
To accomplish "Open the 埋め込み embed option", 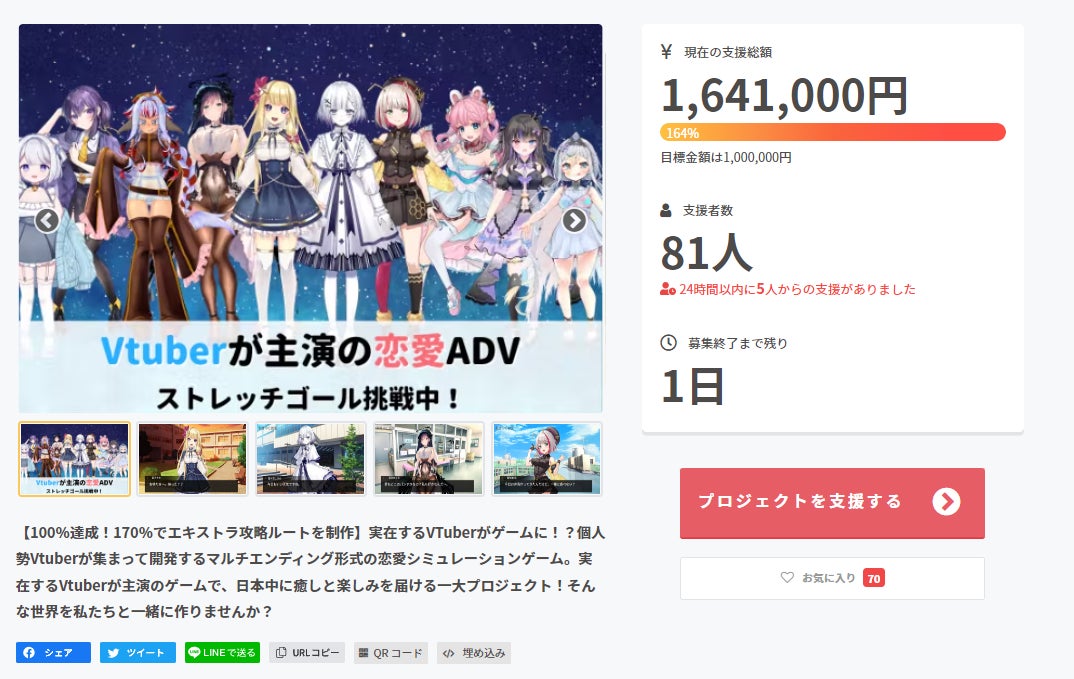I will coord(475,652).
